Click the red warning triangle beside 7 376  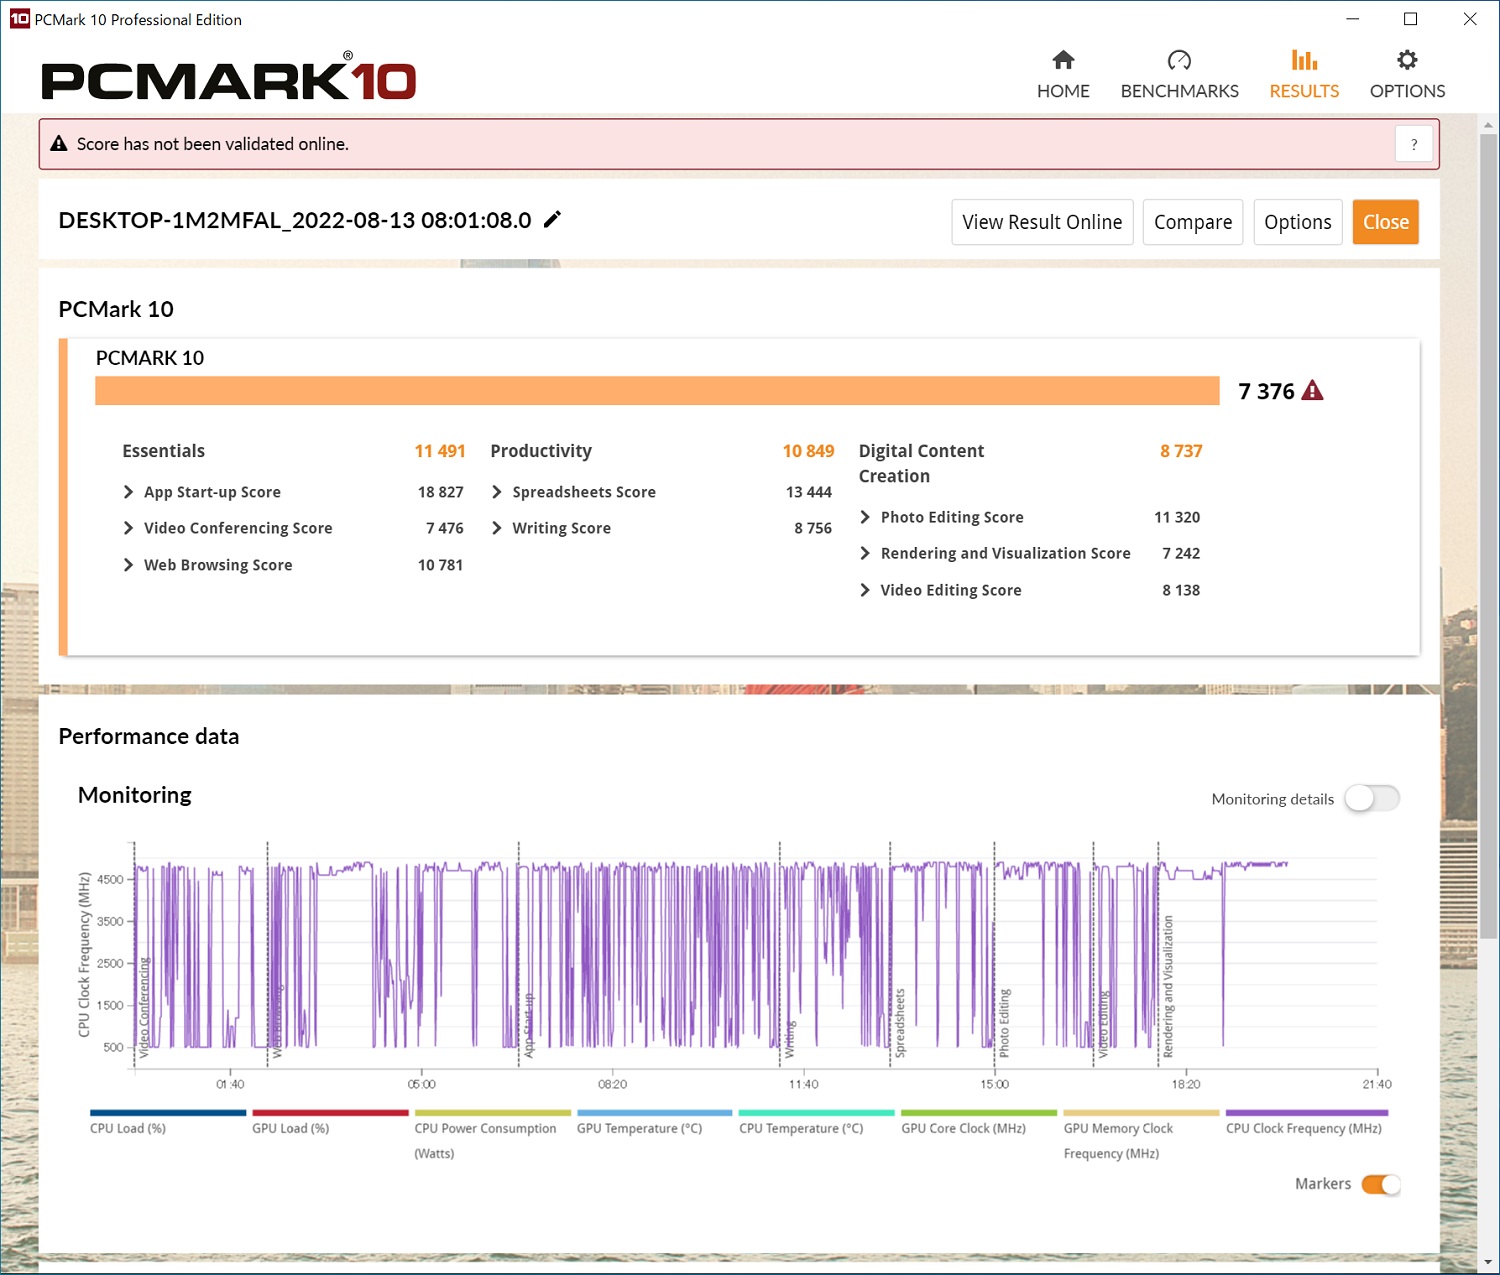[1313, 390]
